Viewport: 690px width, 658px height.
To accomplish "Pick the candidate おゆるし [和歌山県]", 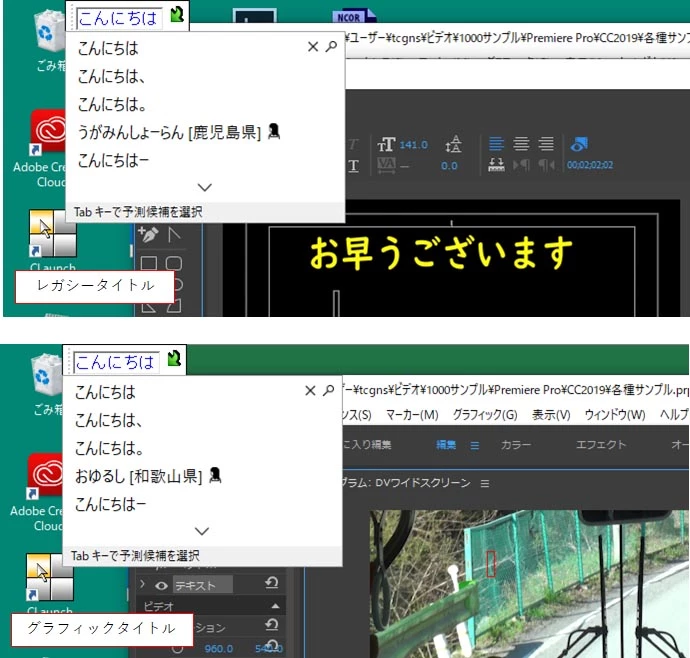I will click(148, 476).
